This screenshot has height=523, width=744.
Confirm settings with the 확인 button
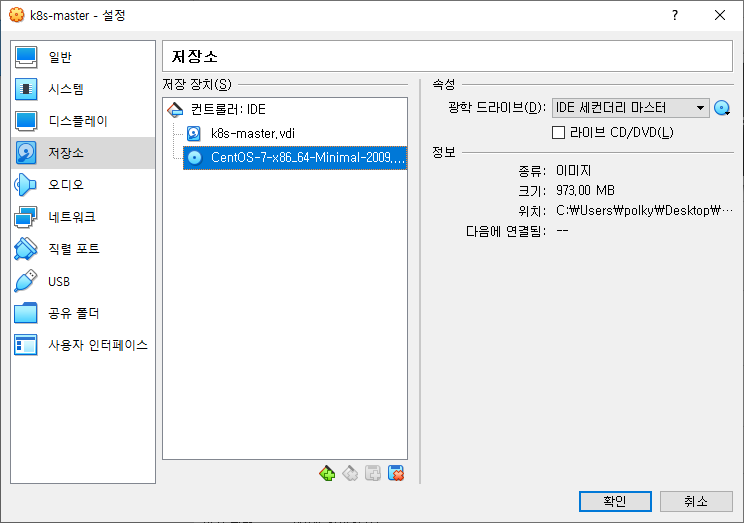(x=615, y=501)
